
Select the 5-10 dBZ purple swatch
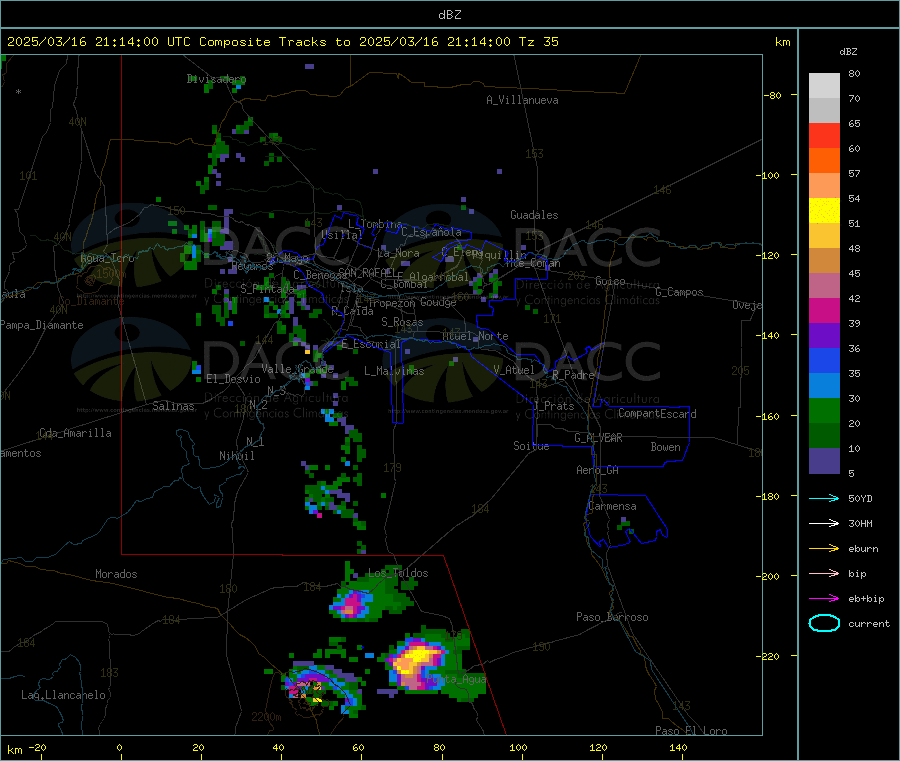[x=824, y=461]
